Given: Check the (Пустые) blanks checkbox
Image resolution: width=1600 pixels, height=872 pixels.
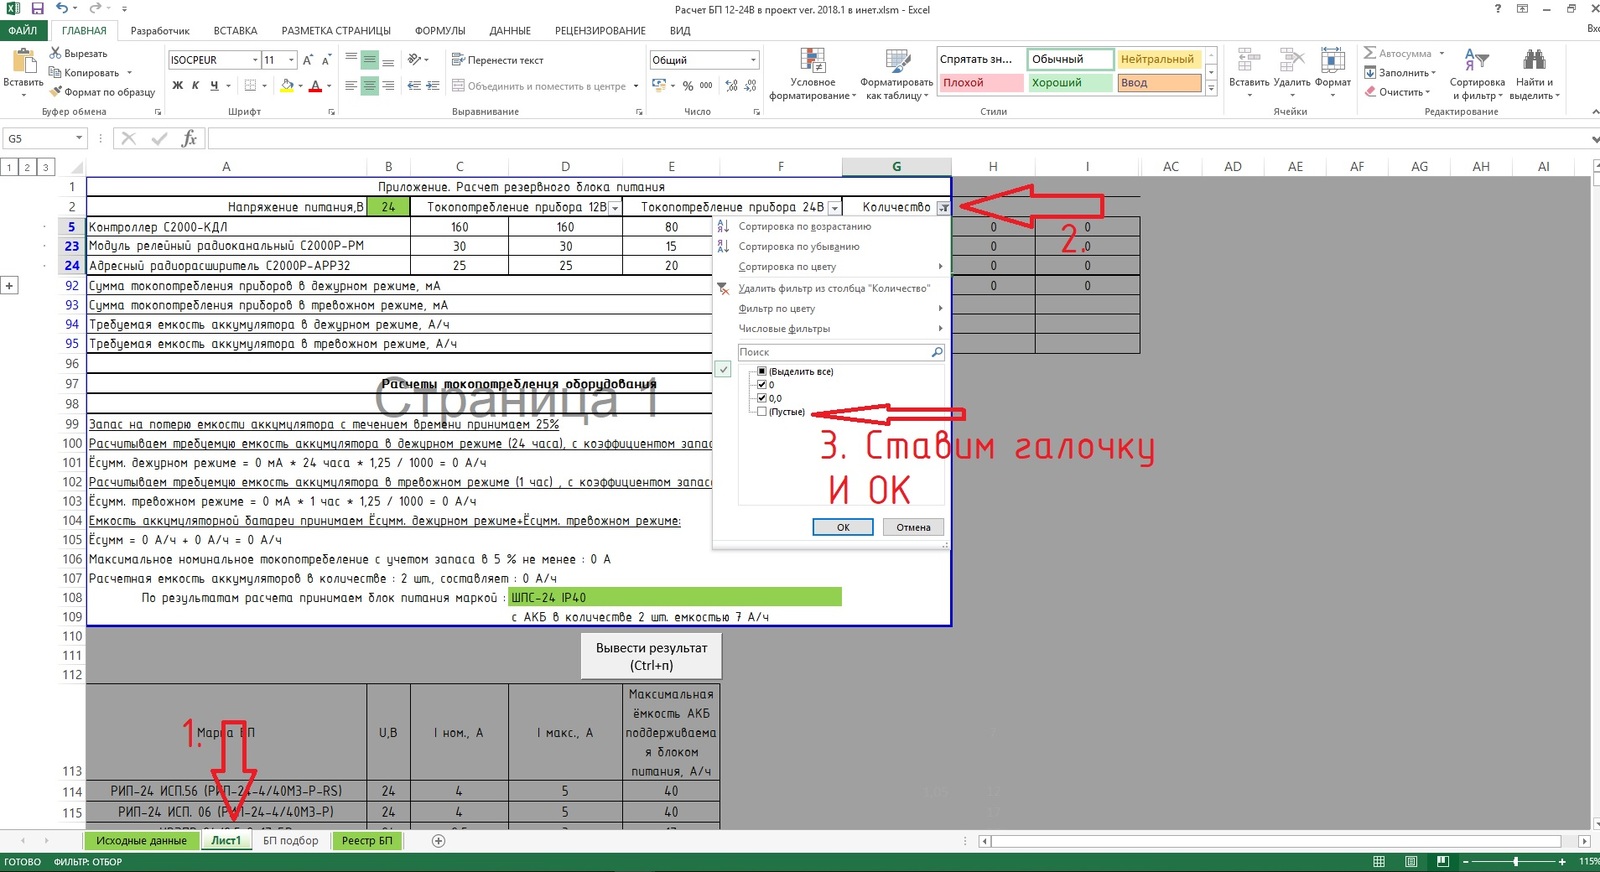Looking at the screenshot, I should click(762, 412).
